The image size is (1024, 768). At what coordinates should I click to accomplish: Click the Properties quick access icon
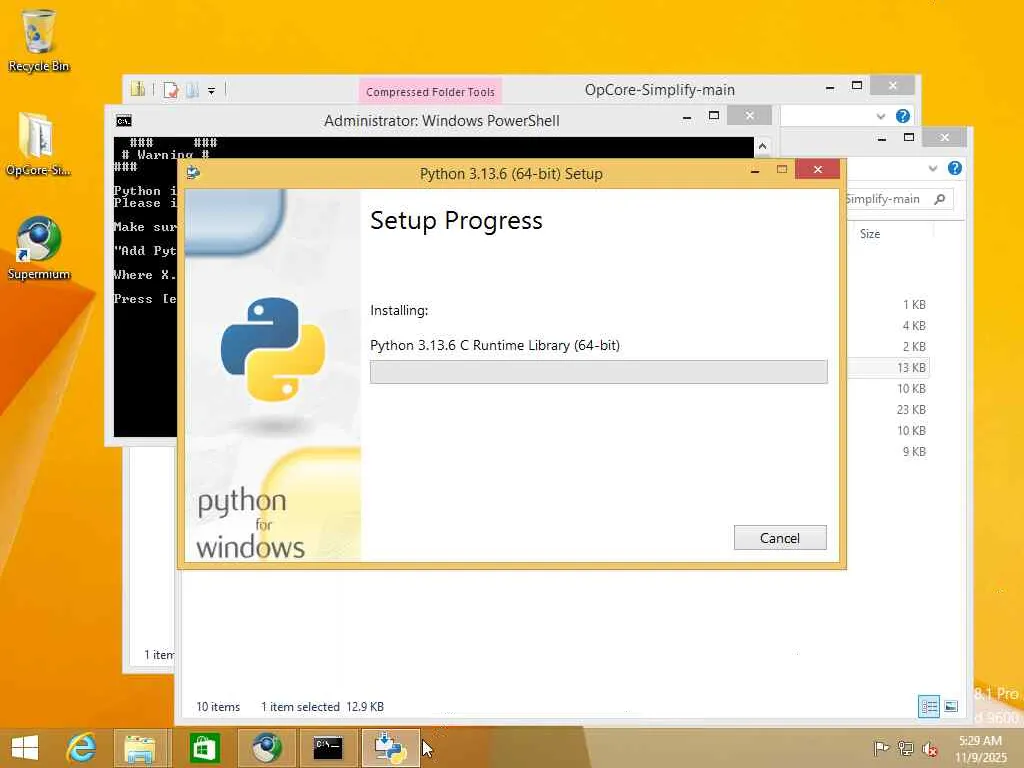click(171, 90)
